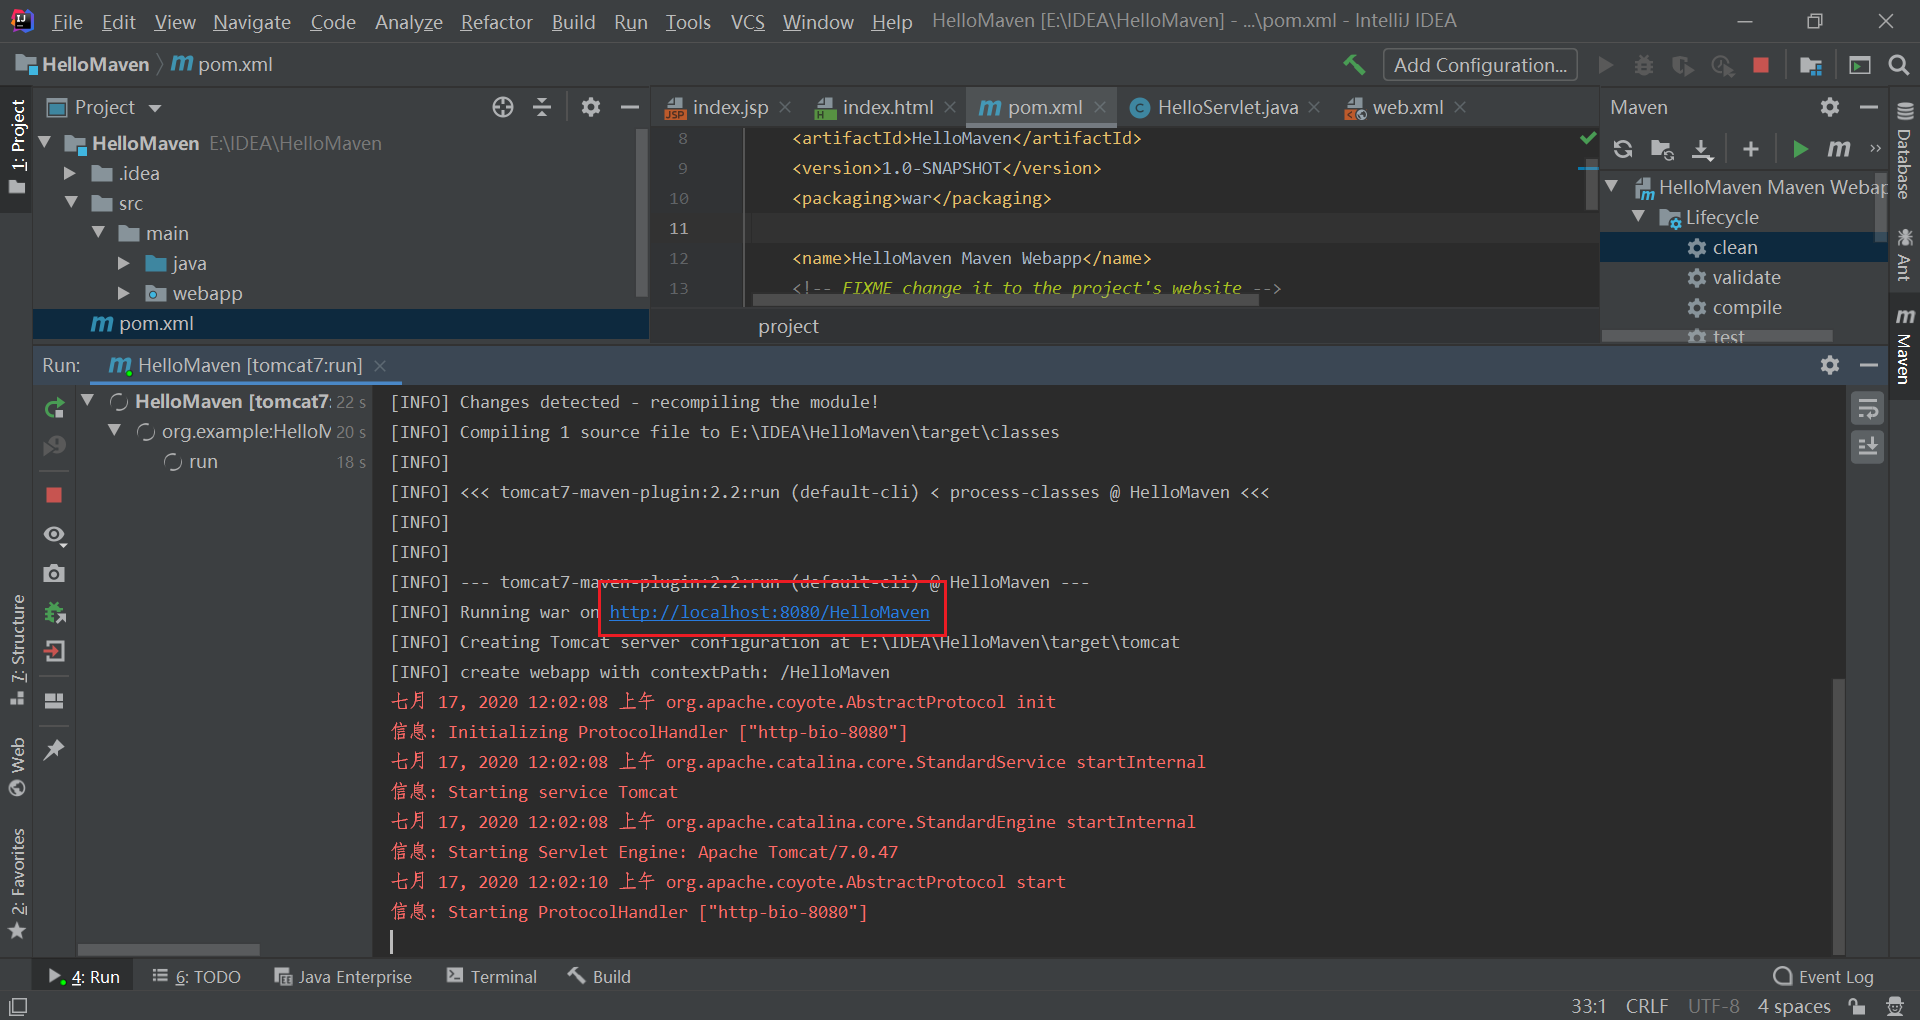Open Maven panel settings gear

pos(1830,107)
